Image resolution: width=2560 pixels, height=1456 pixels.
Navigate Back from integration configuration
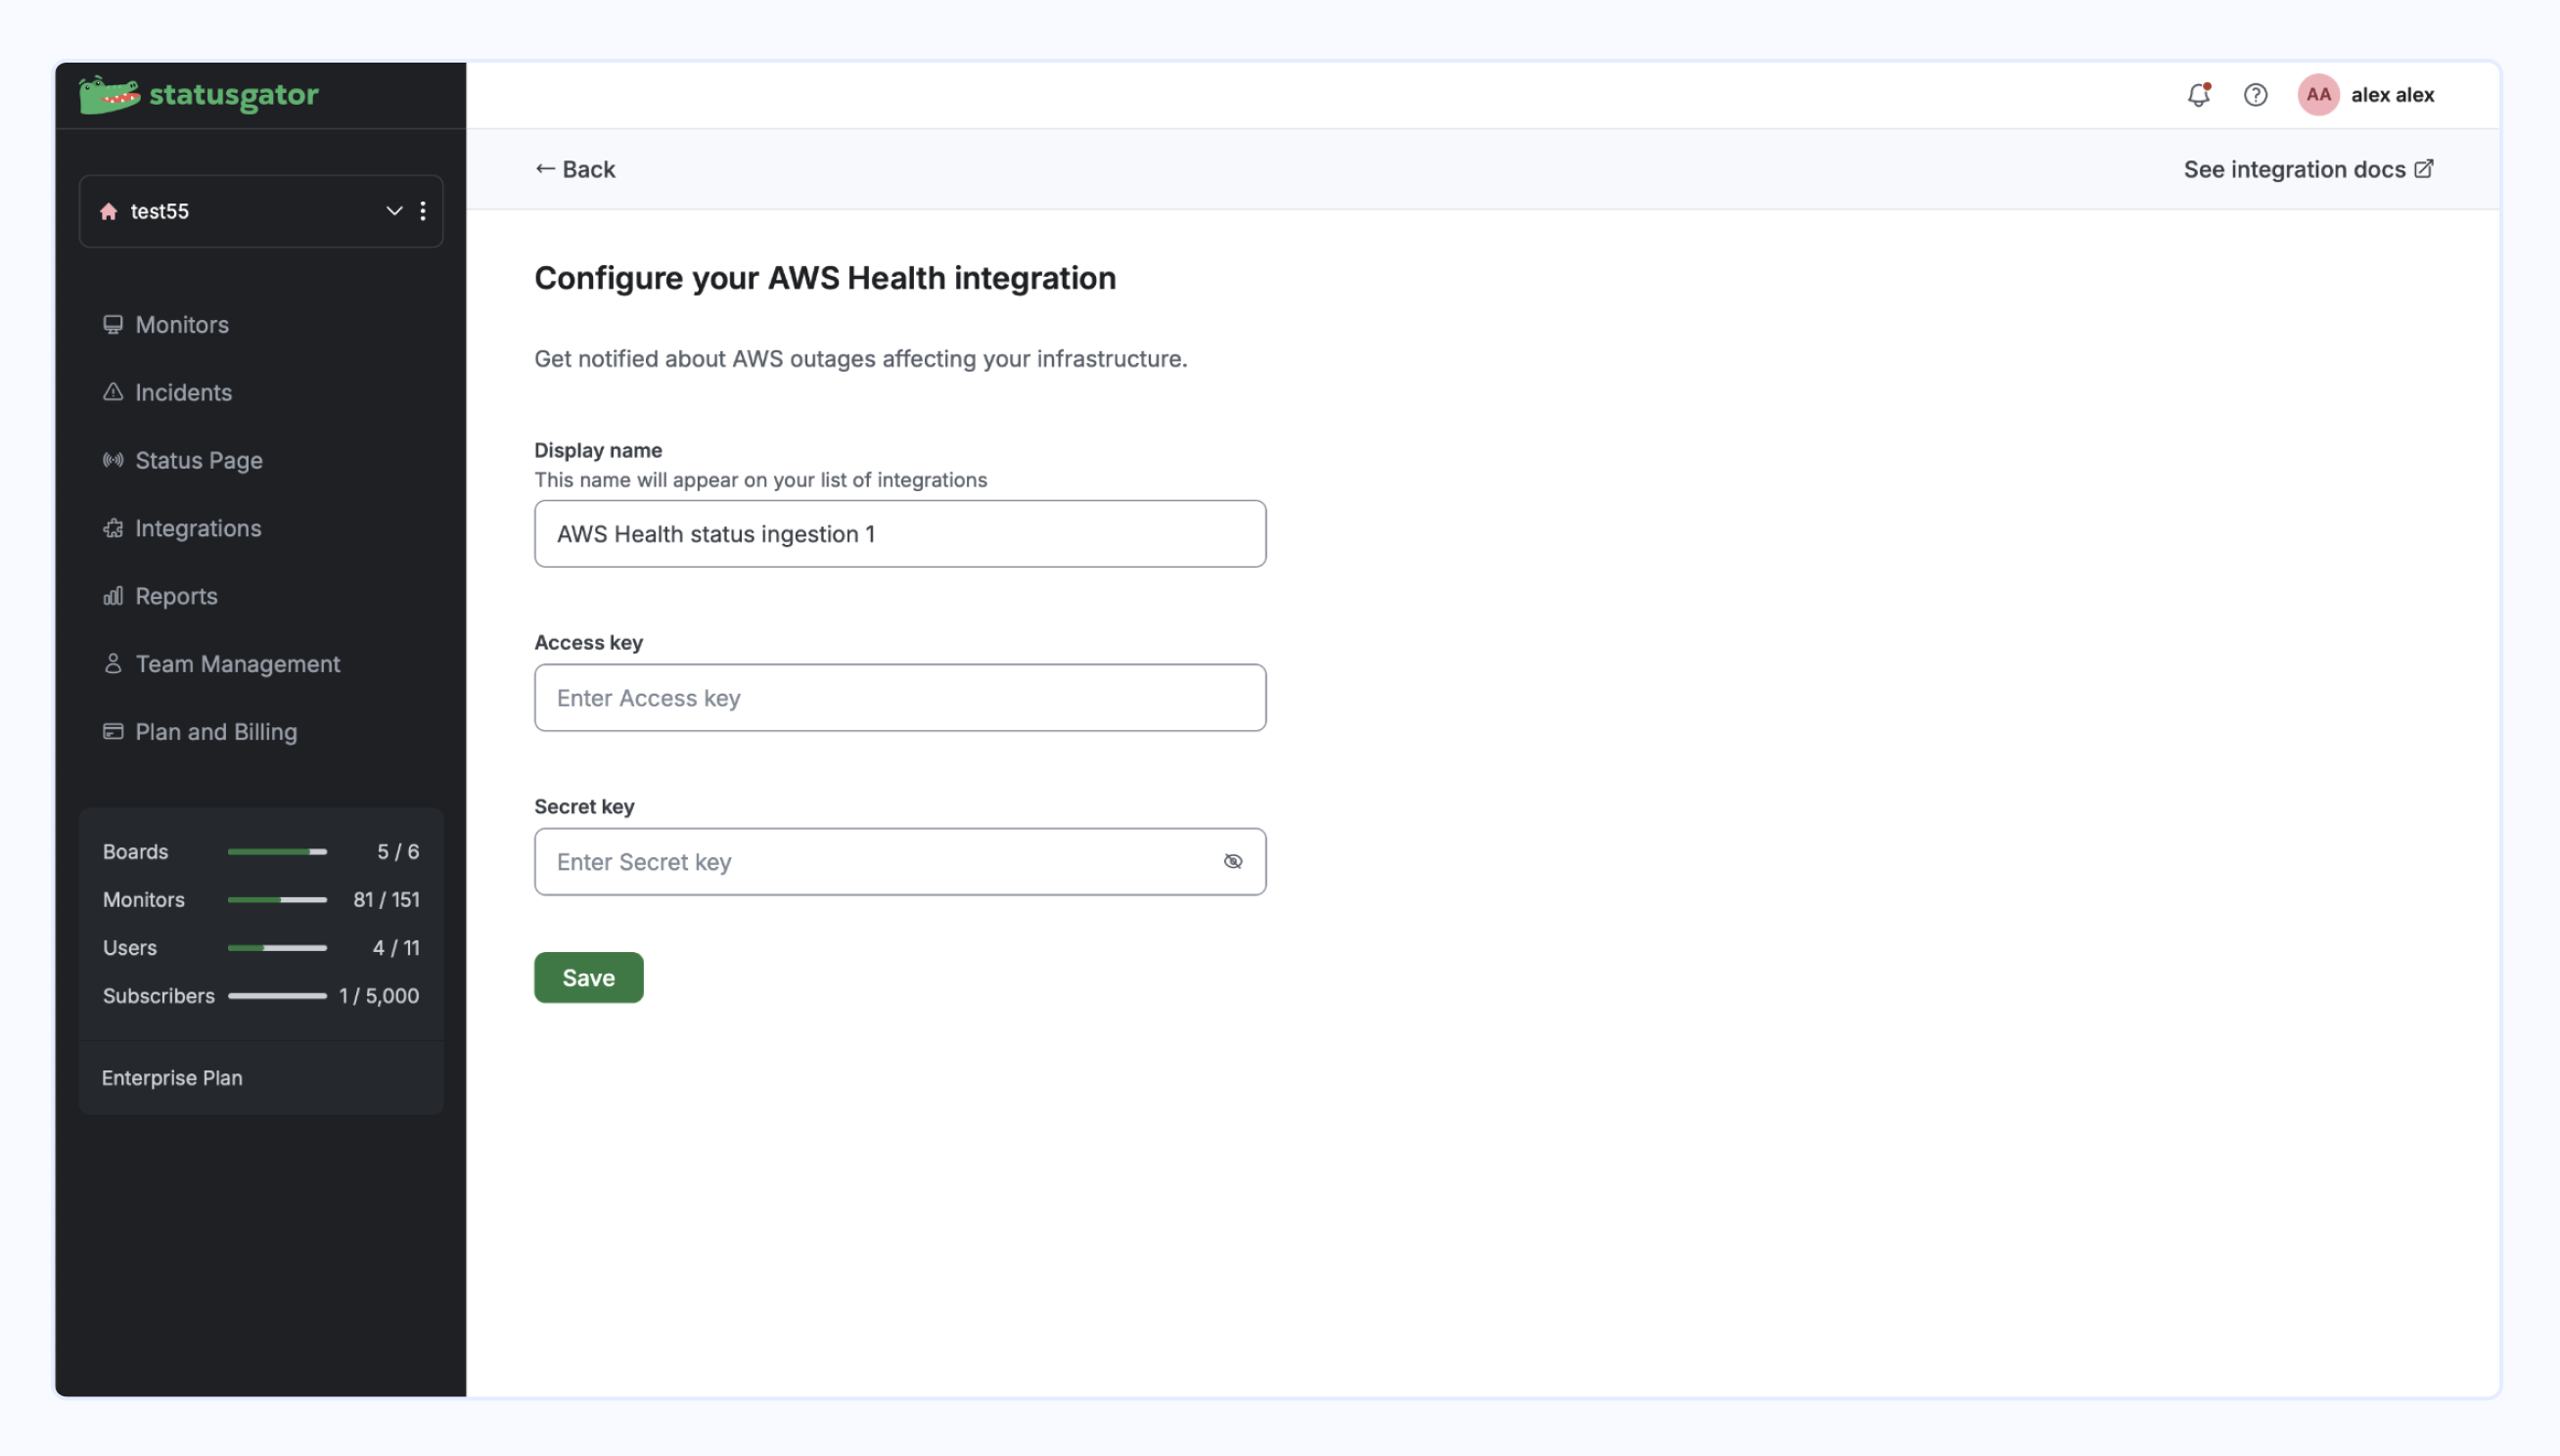tap(574, 169)
